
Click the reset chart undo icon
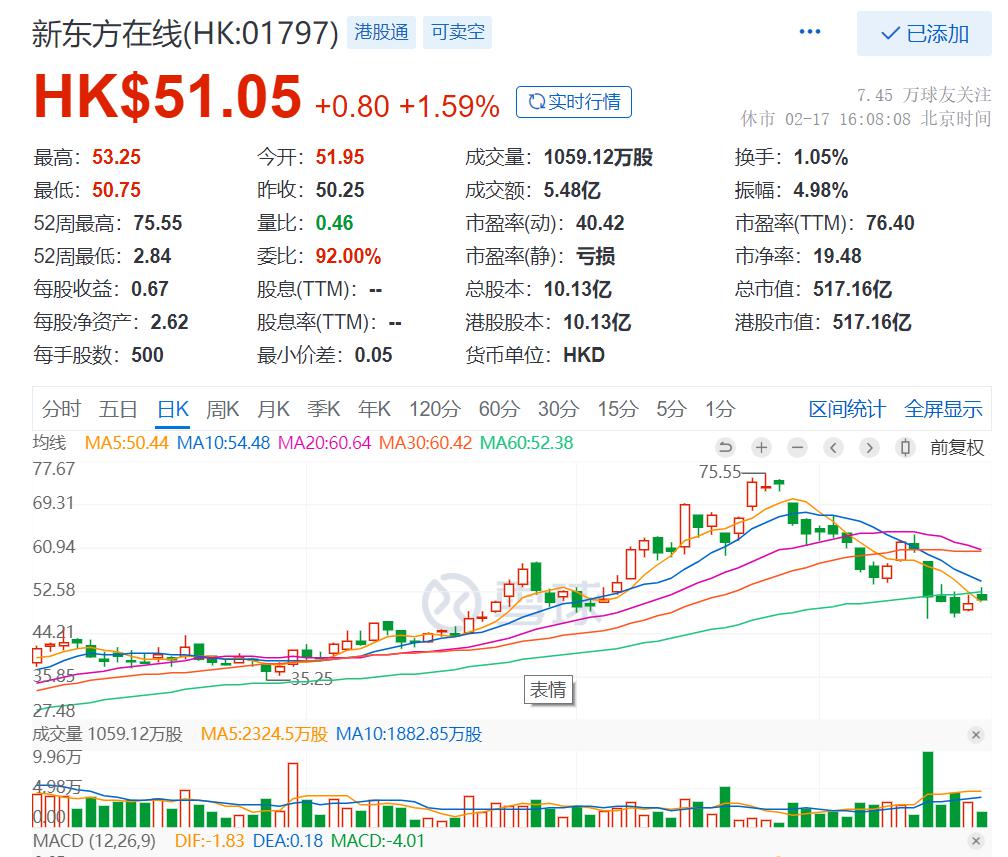point(726,447)
